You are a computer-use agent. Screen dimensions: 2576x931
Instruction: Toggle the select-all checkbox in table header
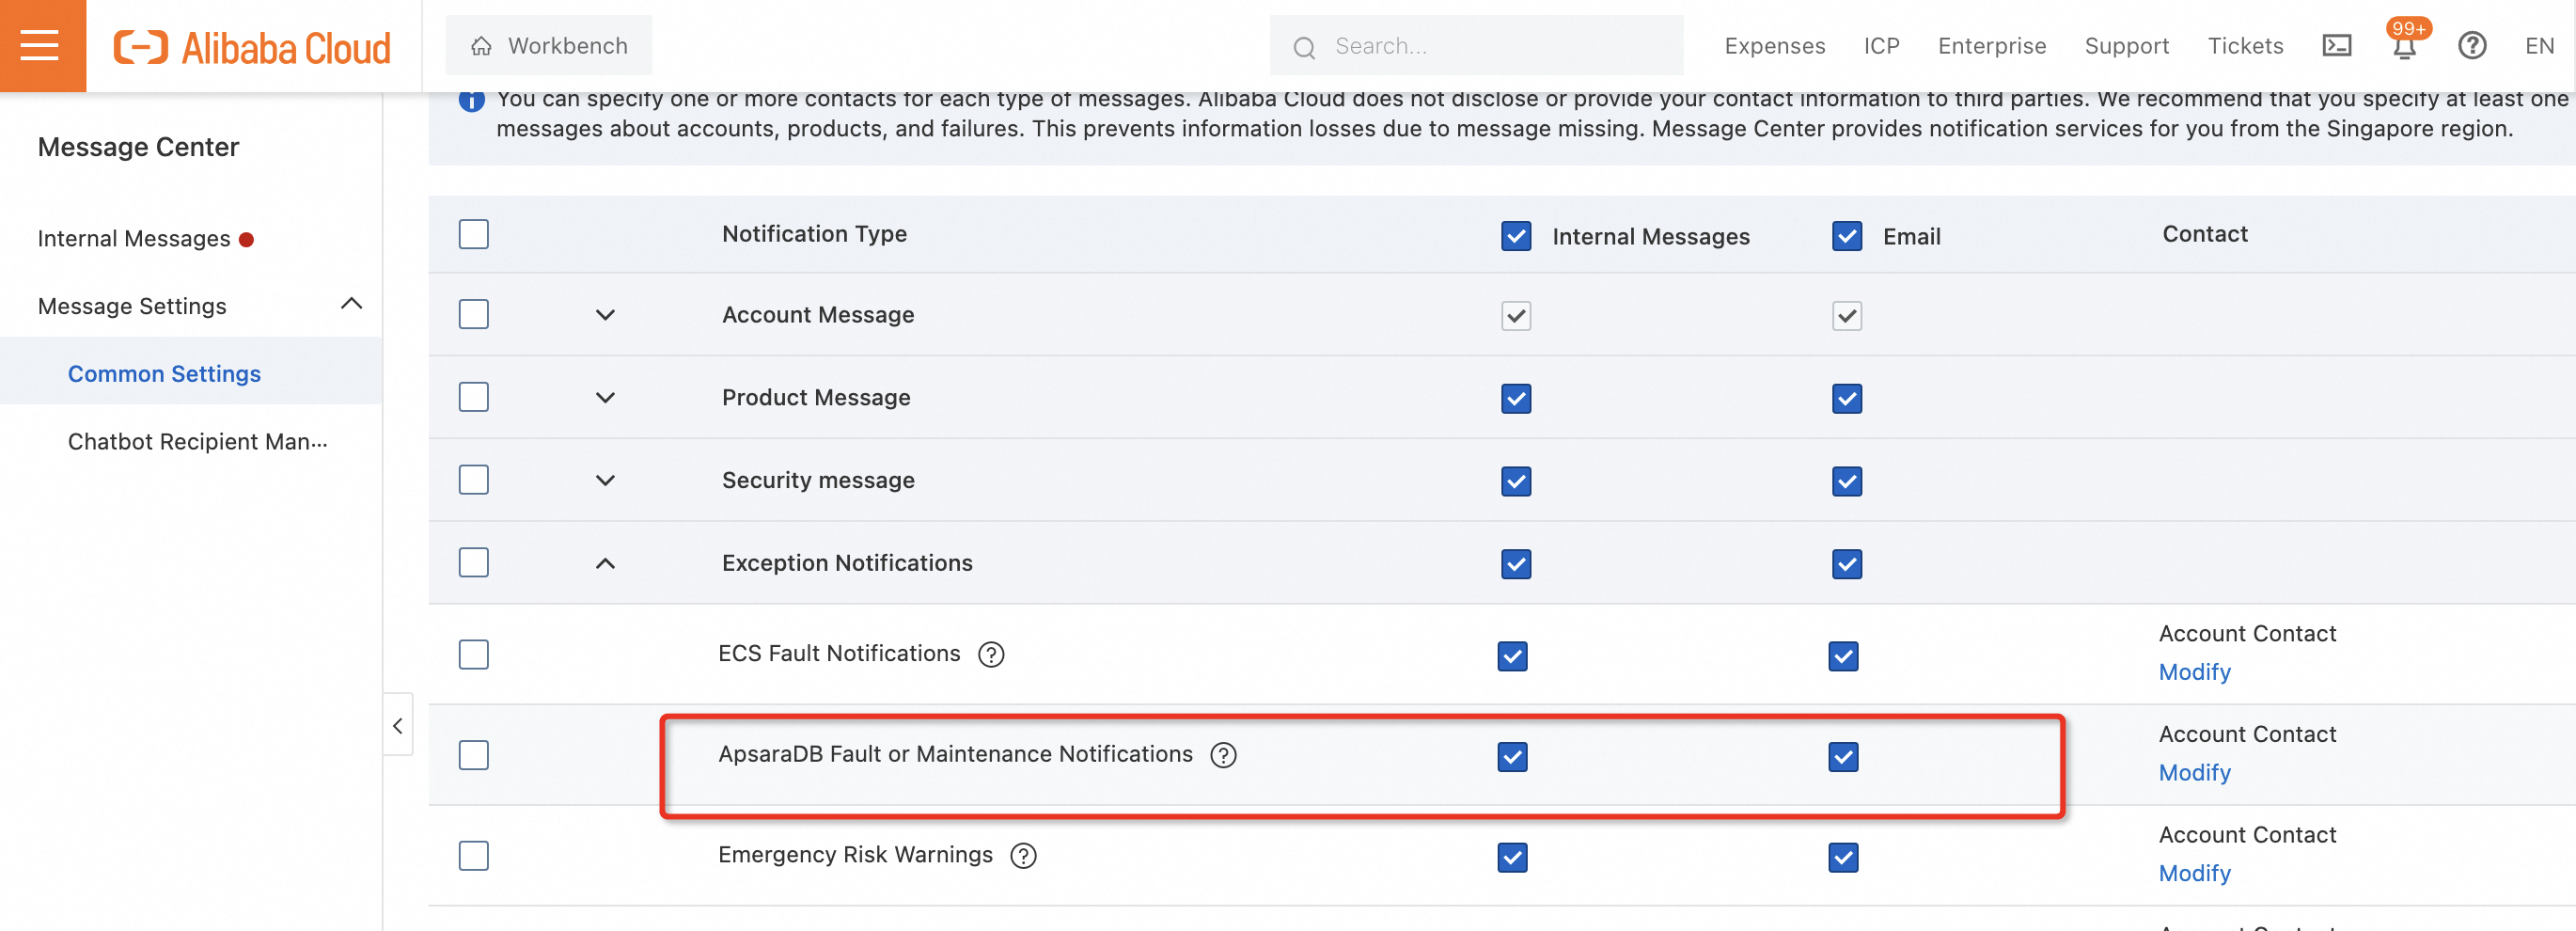coord(473,234)
